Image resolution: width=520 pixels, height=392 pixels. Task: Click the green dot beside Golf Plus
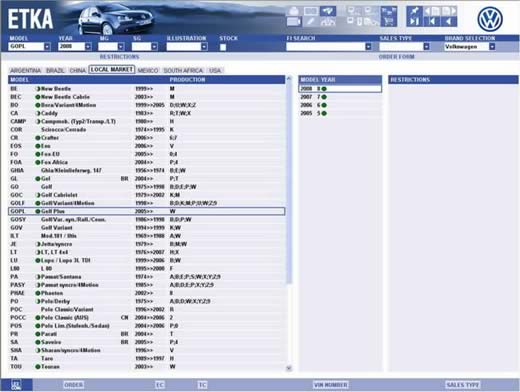[38, 211]
